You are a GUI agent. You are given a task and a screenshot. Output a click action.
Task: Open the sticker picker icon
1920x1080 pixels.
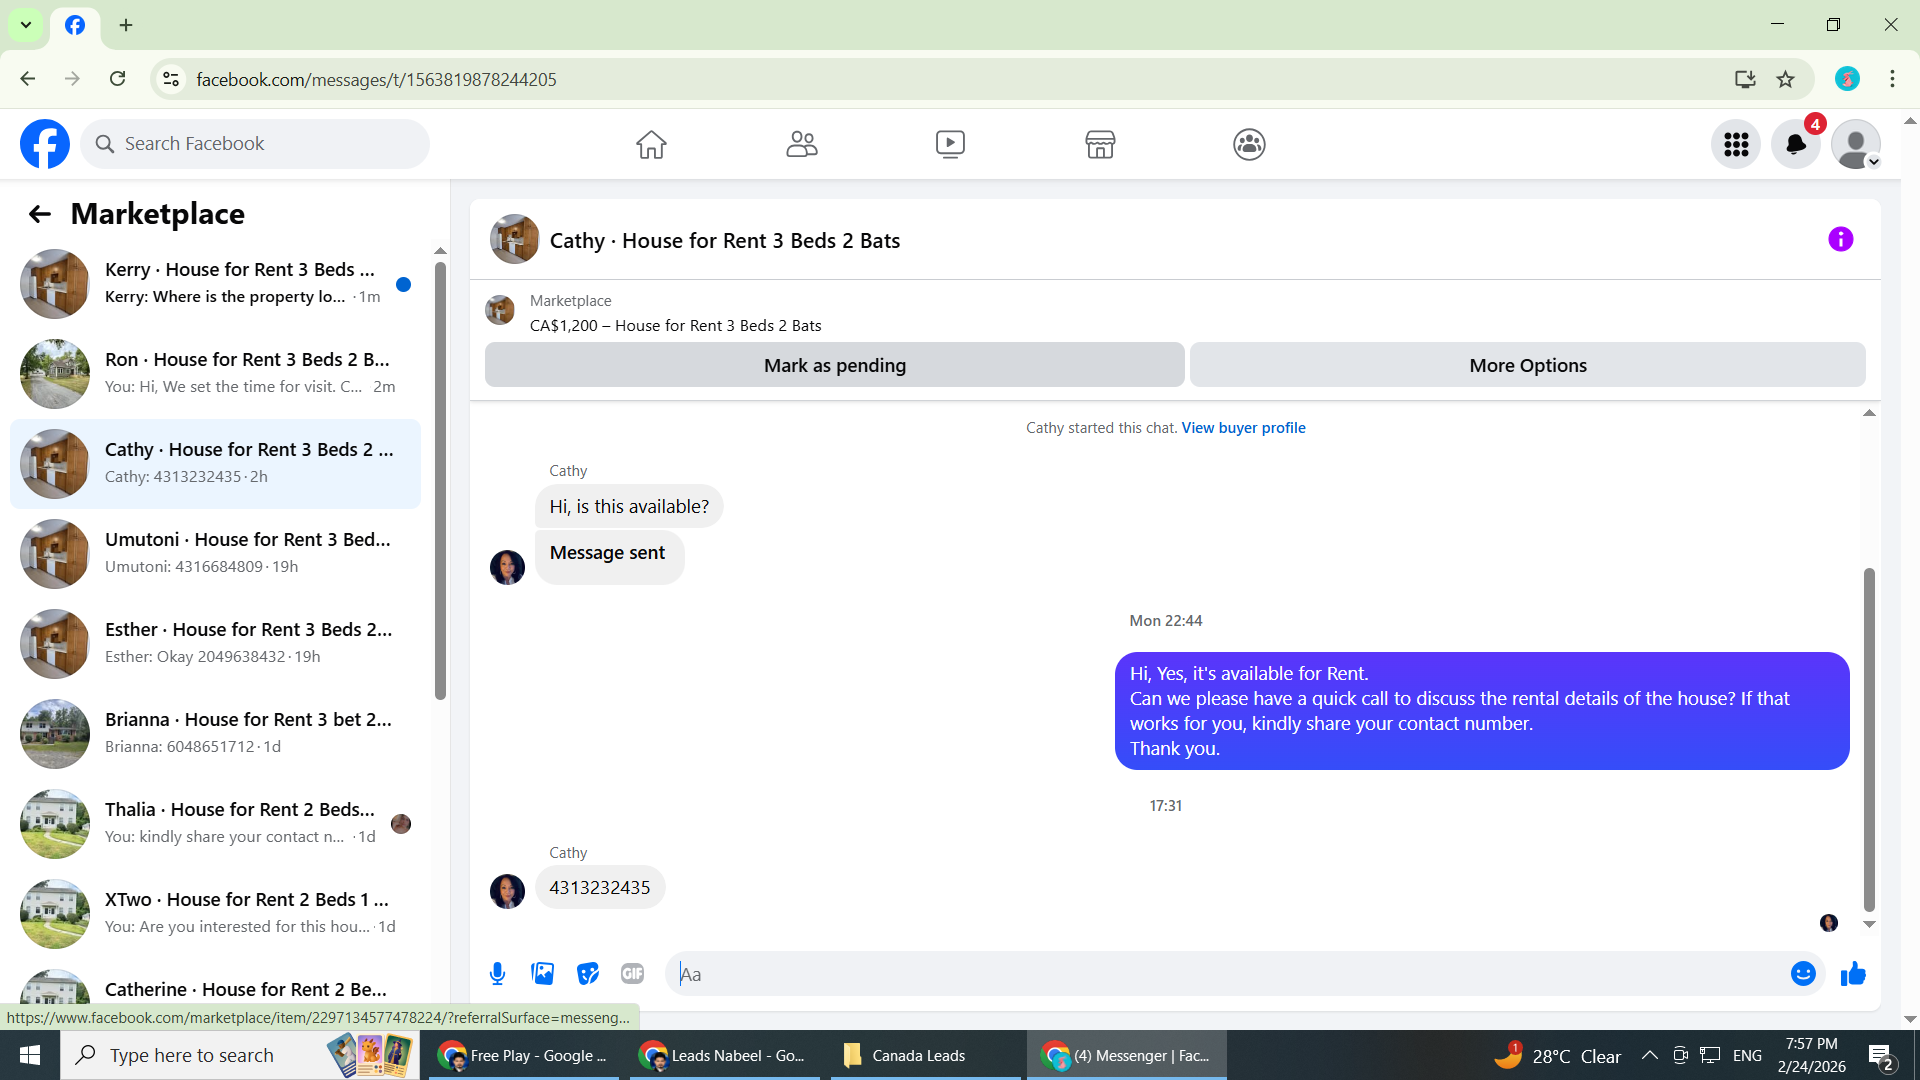588,974
